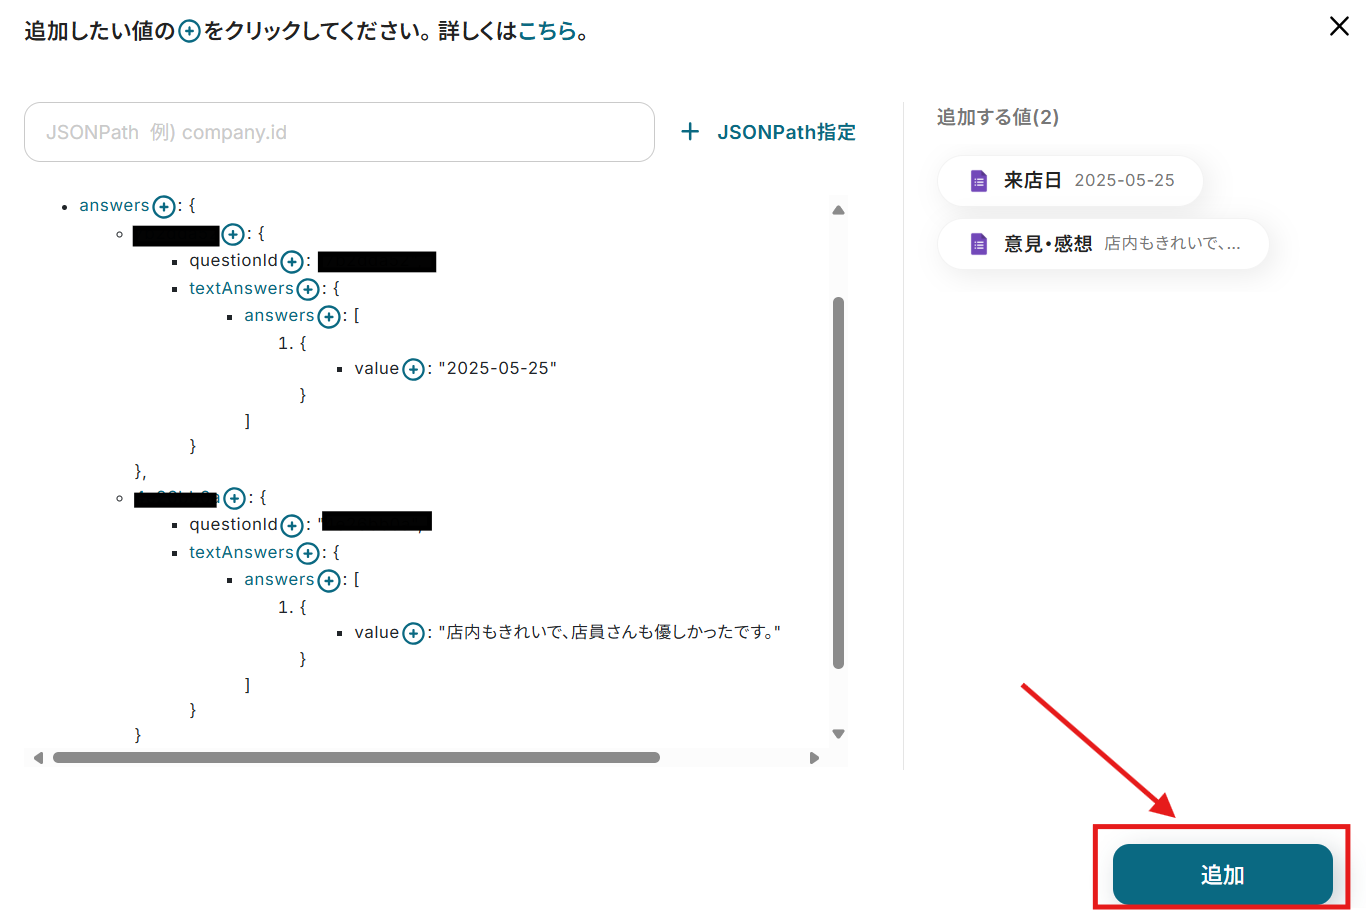The image size is (1366, 910).
Task: Click plus beside second textAnswers
Action: click(308, 554)
